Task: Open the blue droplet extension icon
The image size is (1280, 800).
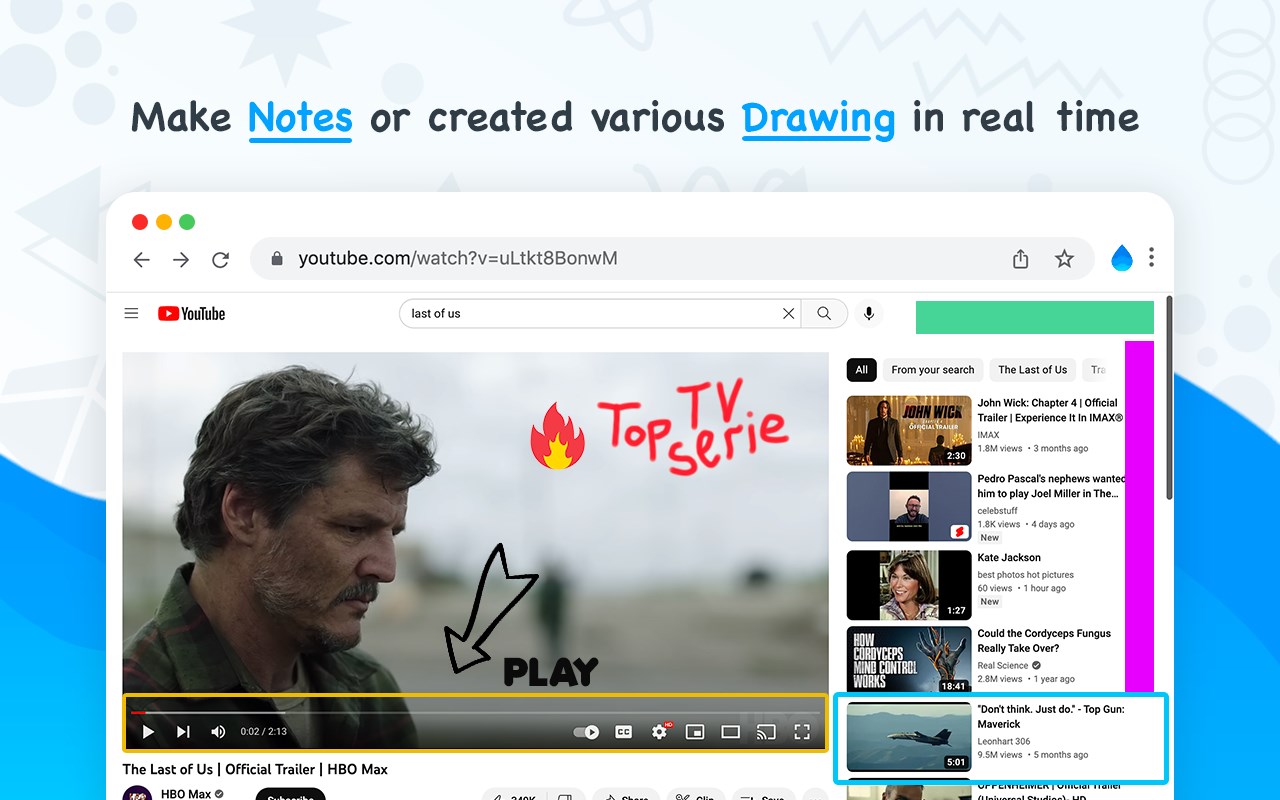Action: tap(1122, 258)
